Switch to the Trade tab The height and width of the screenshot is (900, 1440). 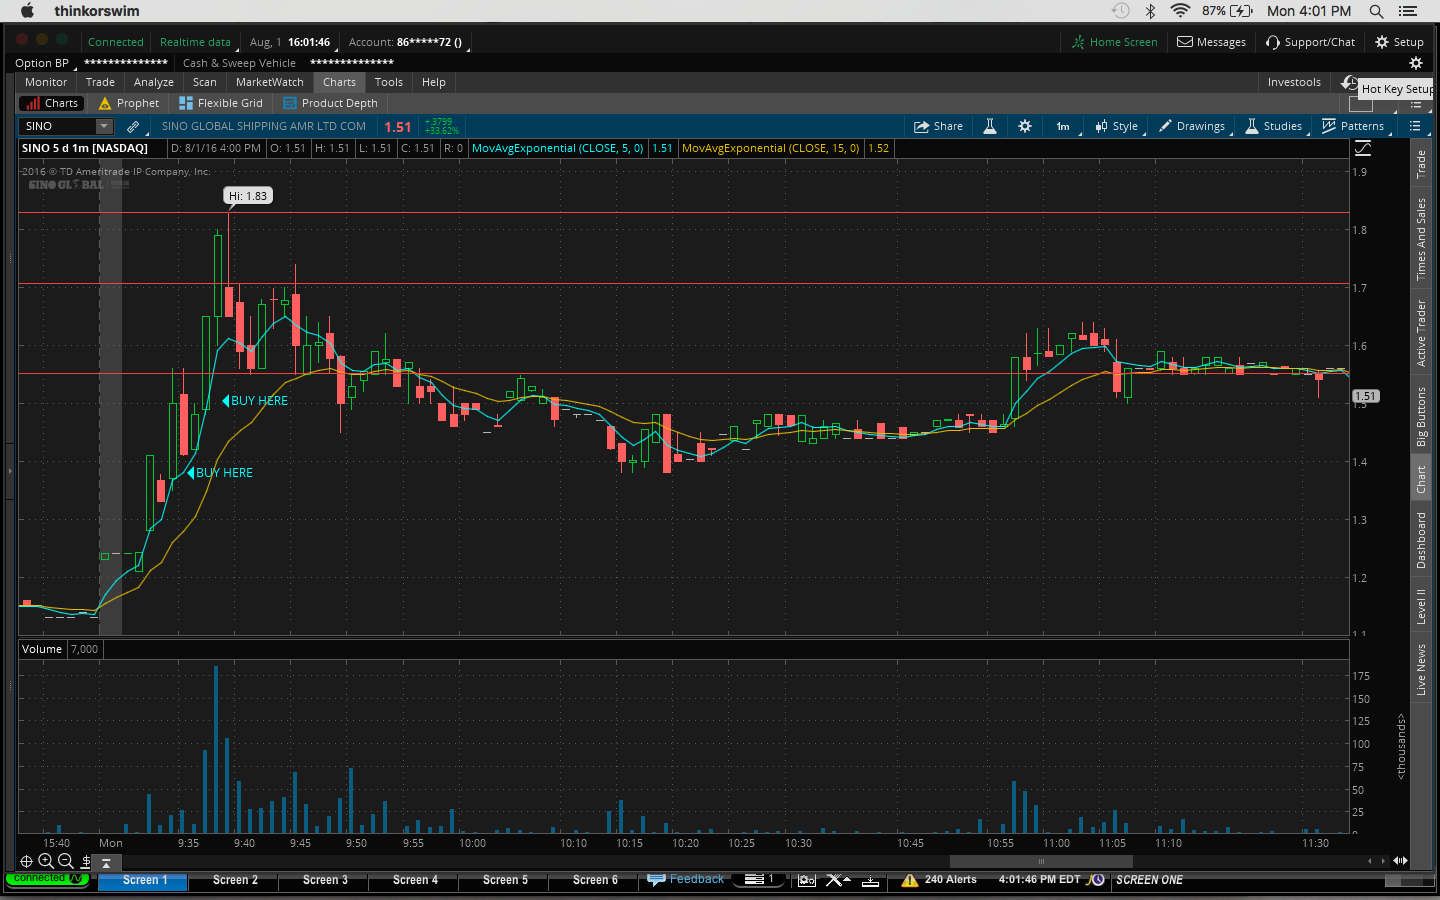point(100,82)
